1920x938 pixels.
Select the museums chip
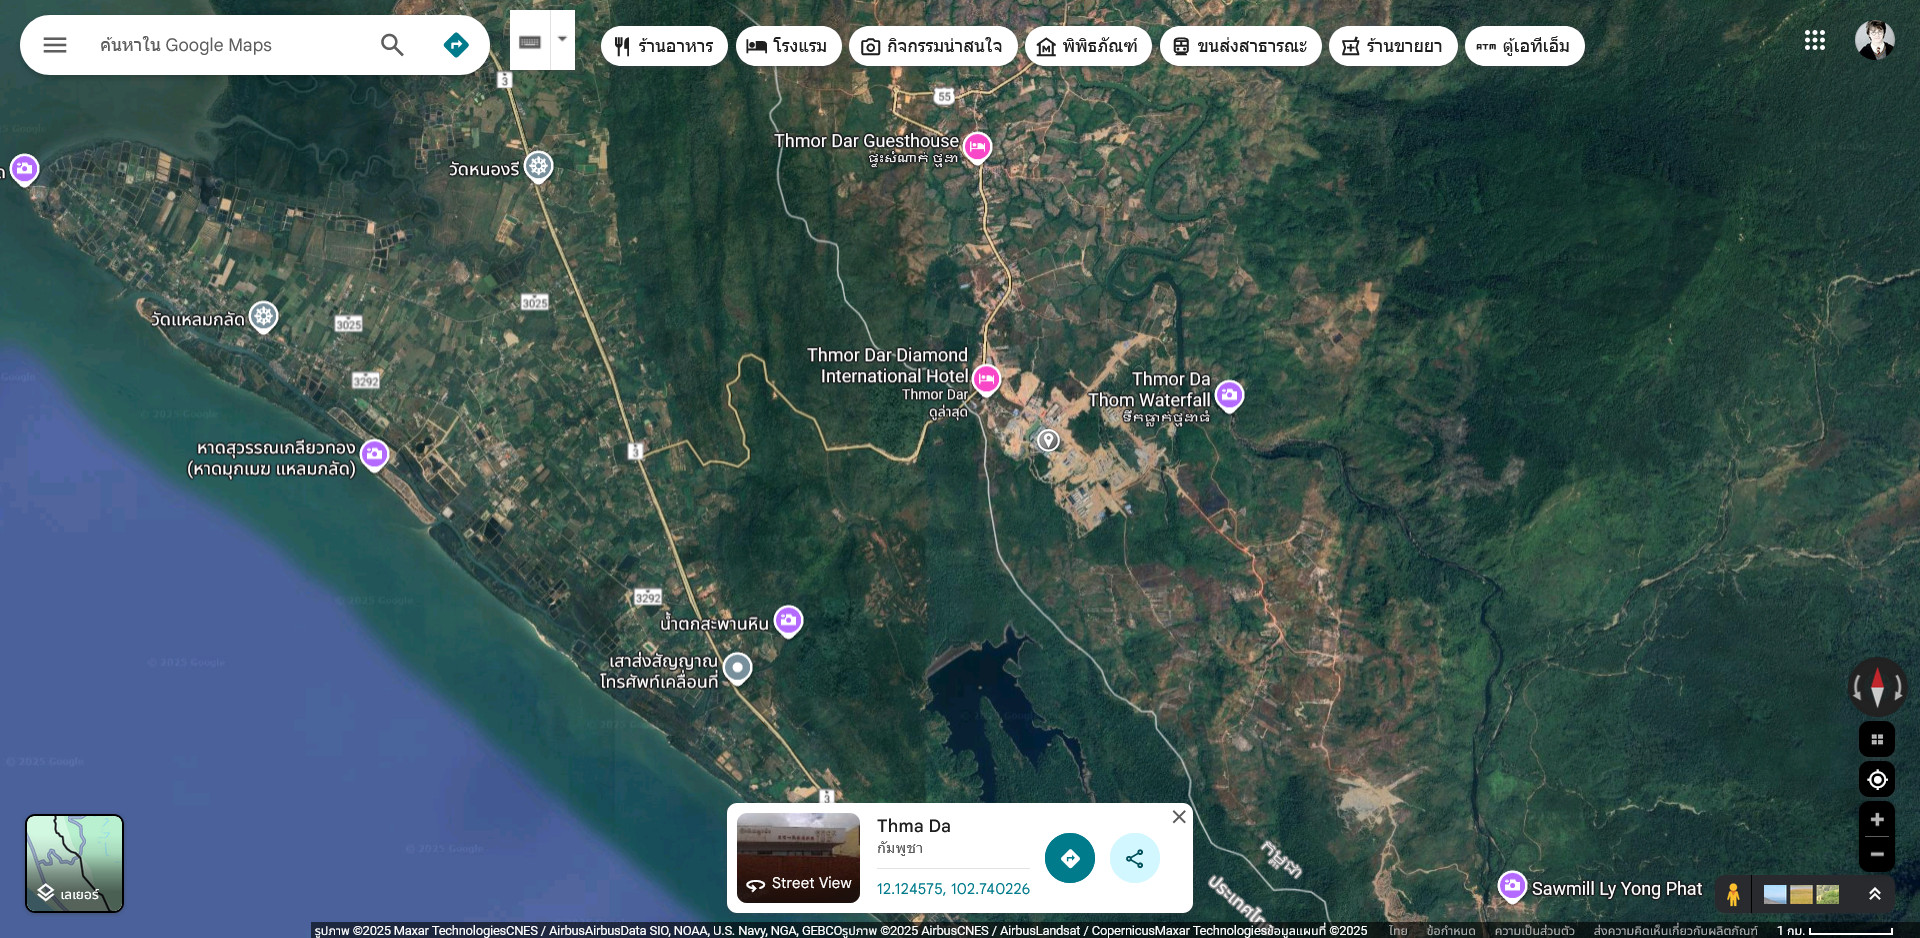[x=1088, y=46]
